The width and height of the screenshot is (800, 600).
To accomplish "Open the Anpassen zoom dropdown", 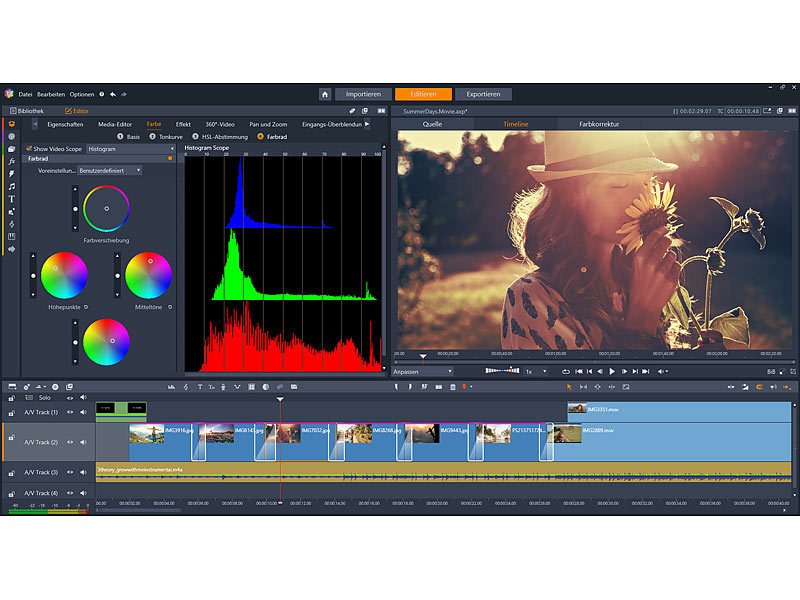I will (x=422, y=371).
